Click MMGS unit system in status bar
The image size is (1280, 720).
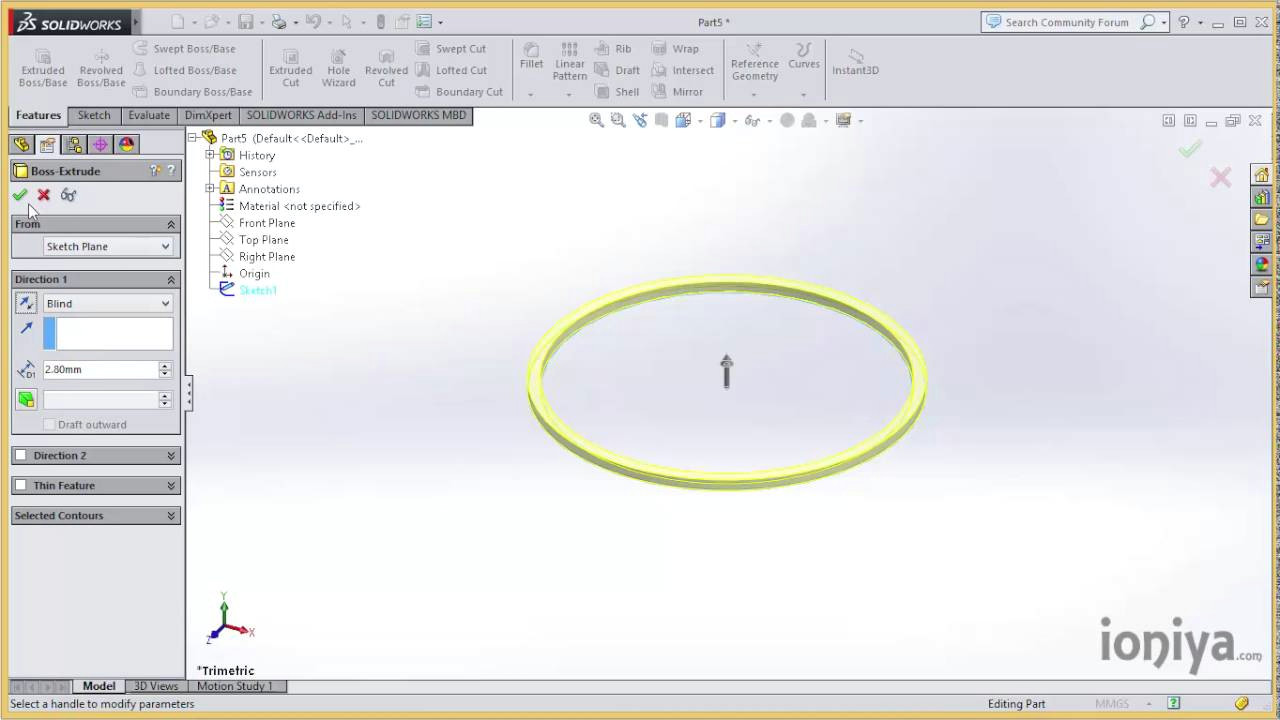coord(1111,704)
